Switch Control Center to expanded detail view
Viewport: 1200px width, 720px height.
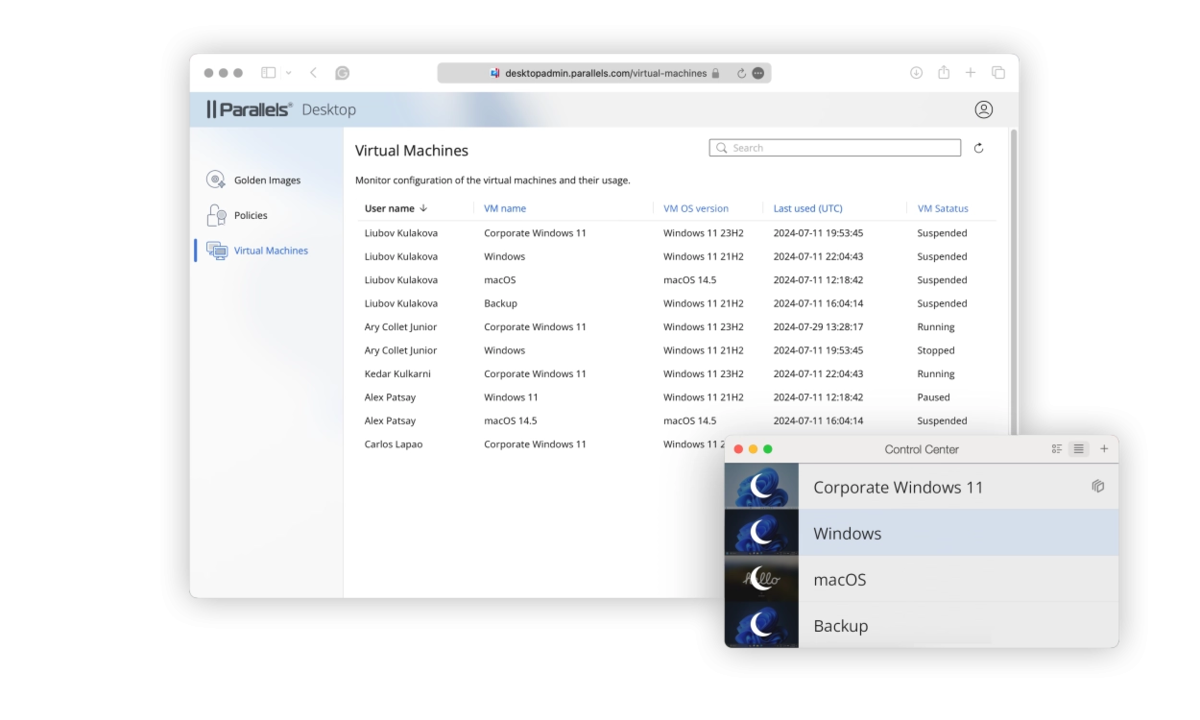pyautogui.click(x=1057, y=449)
